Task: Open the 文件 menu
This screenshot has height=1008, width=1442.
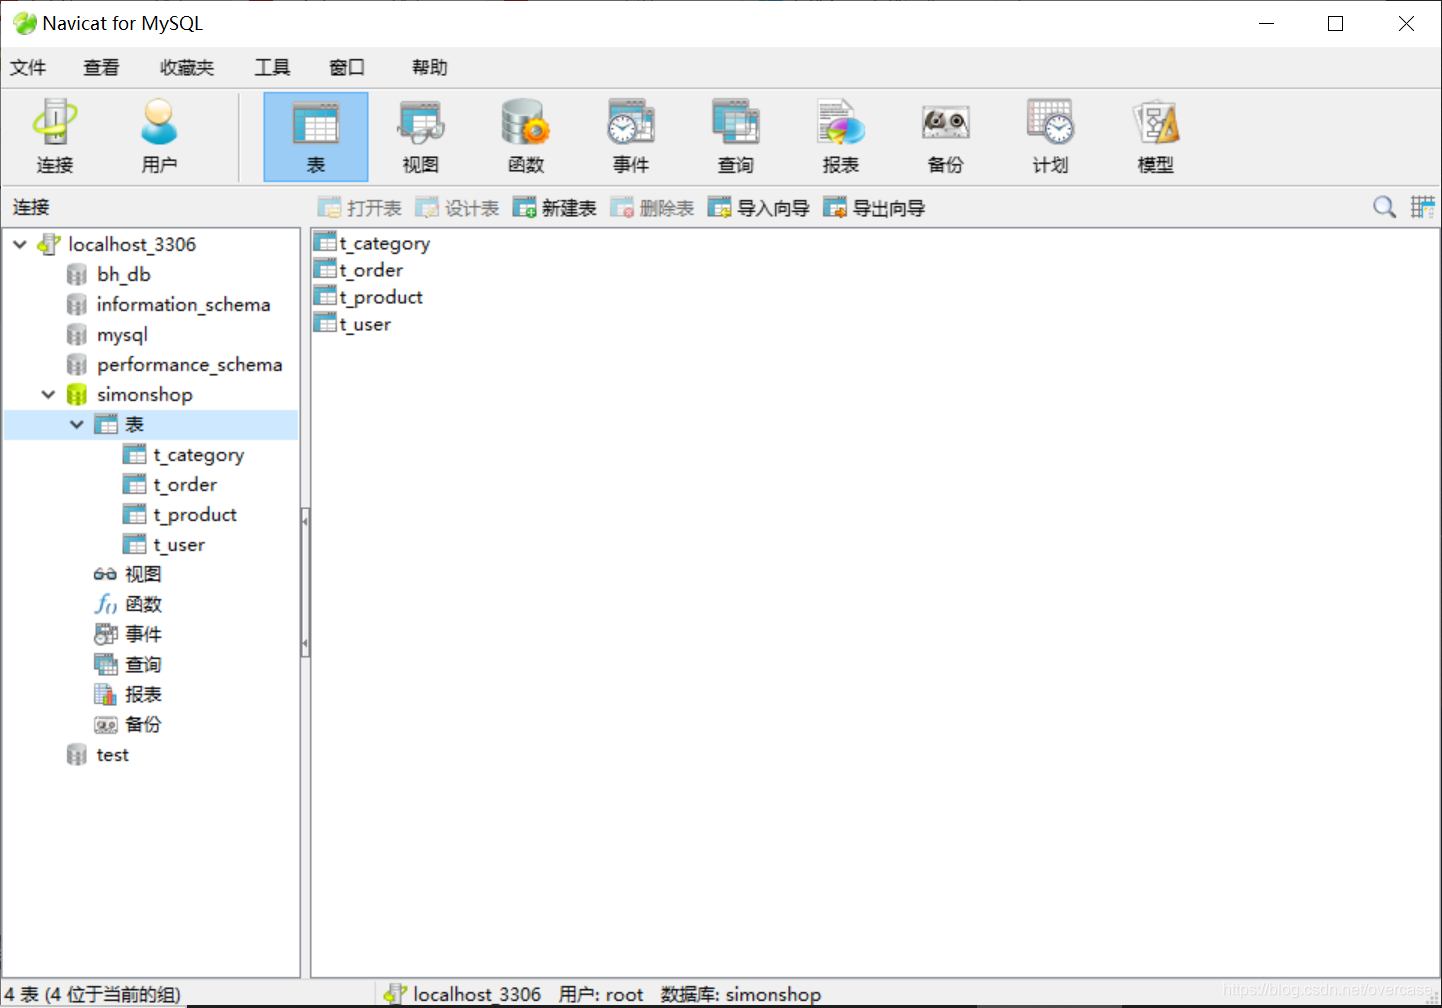Action: click(28, 67)
